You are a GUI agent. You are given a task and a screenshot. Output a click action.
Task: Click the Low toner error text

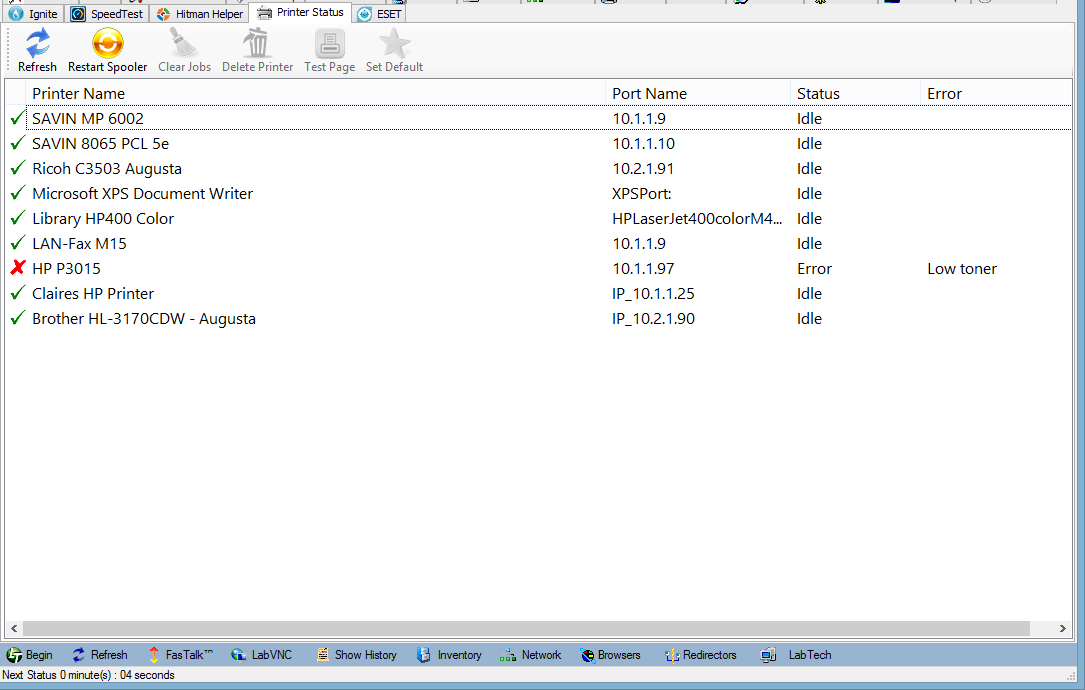tap(962, 269)
